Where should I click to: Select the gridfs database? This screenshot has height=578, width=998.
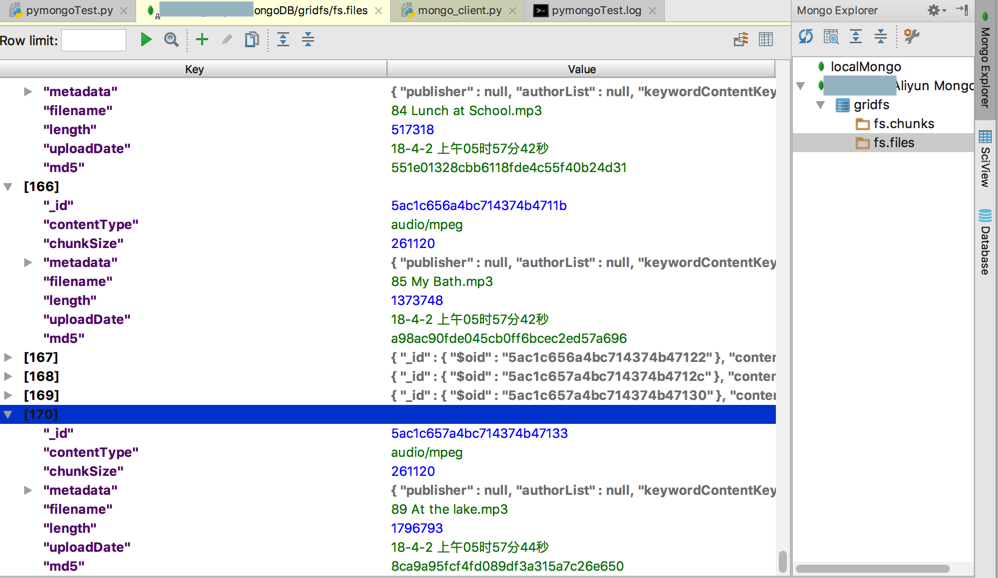[x=871, y=104]
